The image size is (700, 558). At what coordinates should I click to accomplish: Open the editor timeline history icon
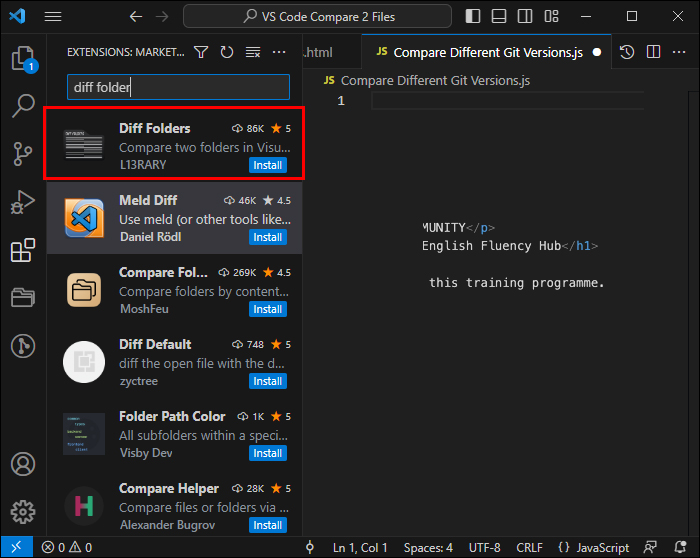pos(627,52)
